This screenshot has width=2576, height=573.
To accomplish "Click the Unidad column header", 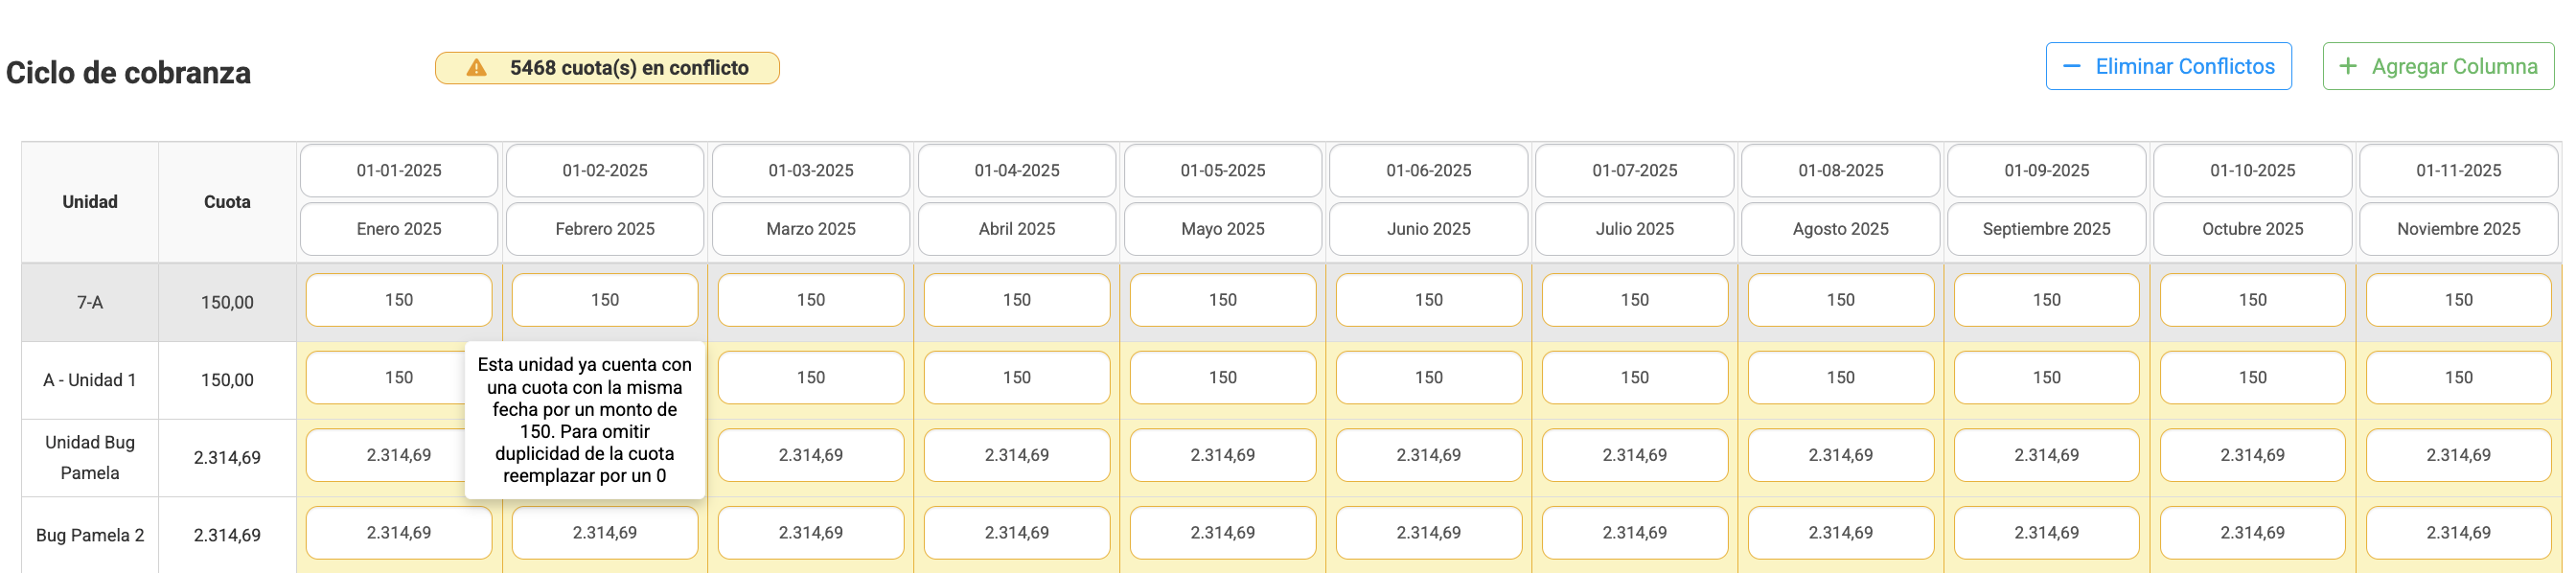I will click(x=90, y=202).
